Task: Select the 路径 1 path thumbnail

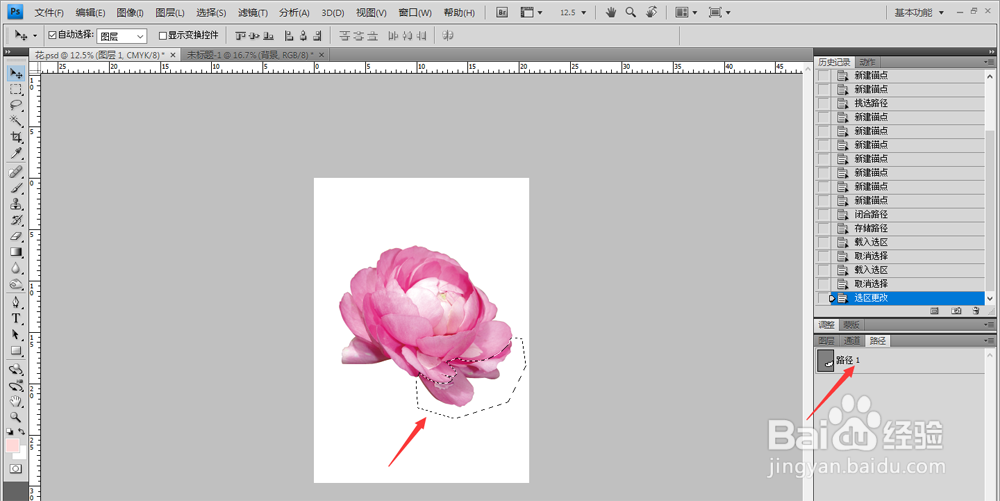Action: [826, 360]
